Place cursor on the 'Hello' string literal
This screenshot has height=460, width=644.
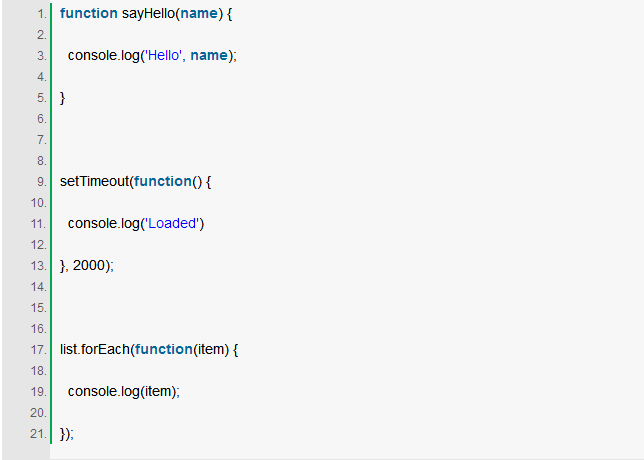pyautogui.click(x=163, y=55)
